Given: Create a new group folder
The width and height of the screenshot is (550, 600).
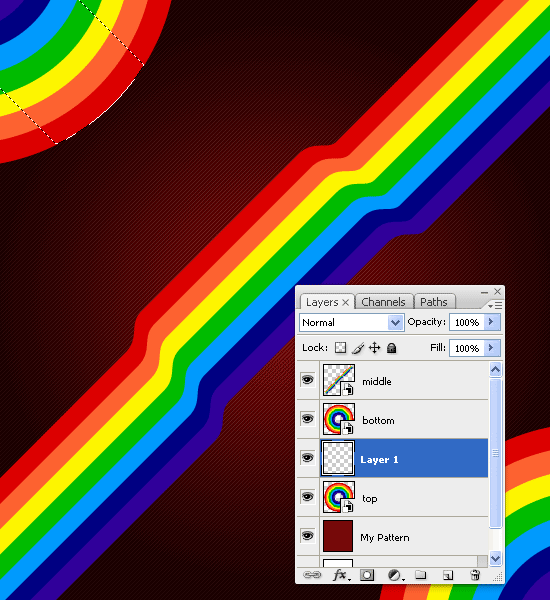Looking at the screenshot, I should [421, 575].
